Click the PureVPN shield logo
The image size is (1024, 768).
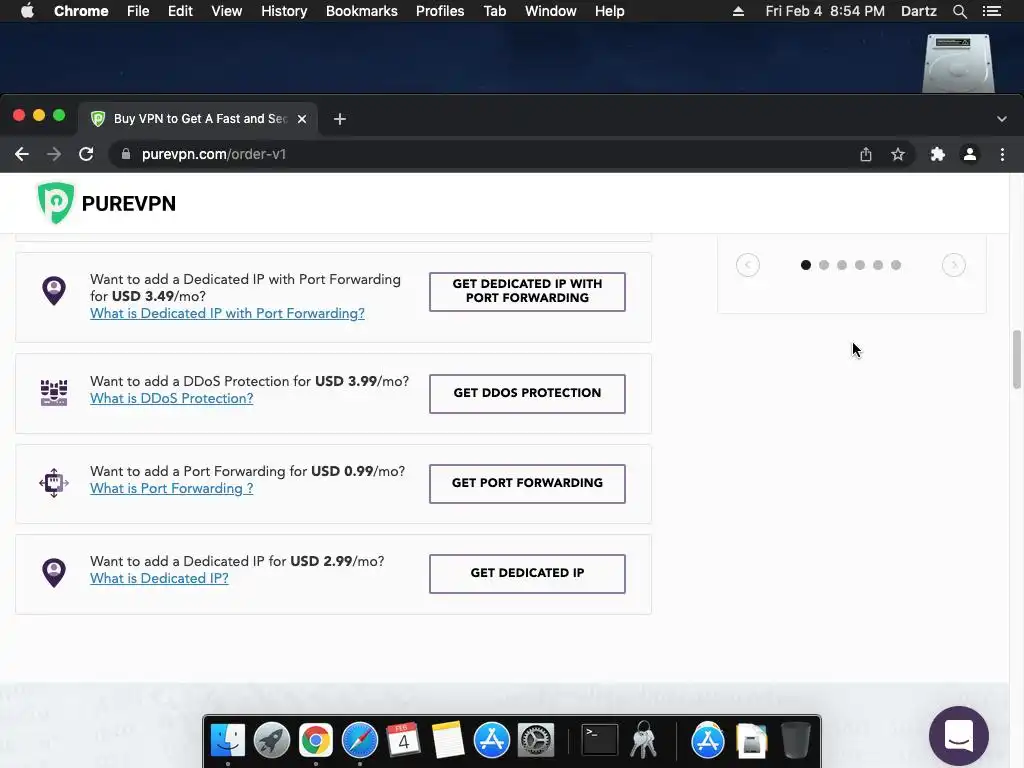55,203
